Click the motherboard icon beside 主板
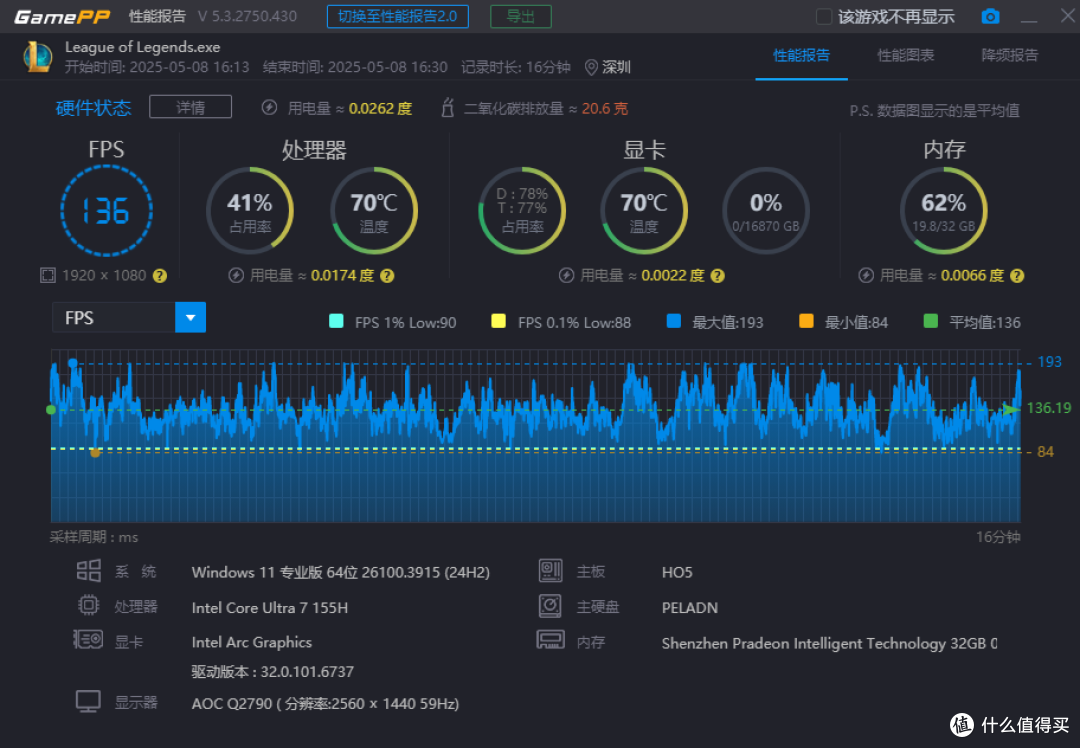1080x748 pixels. (550, 570)
